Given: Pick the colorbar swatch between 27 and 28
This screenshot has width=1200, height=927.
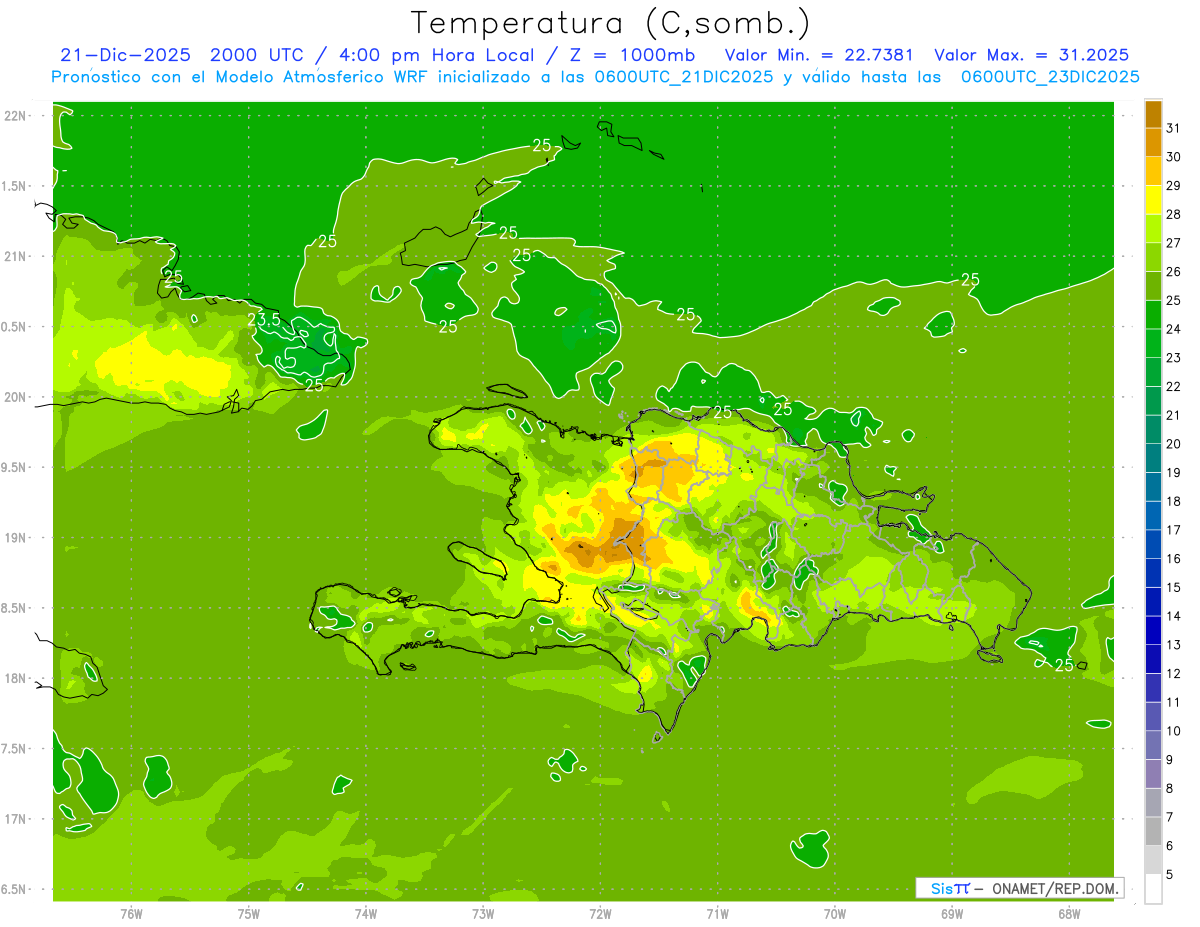Looking at the screenshot, I should (1153, 229).
